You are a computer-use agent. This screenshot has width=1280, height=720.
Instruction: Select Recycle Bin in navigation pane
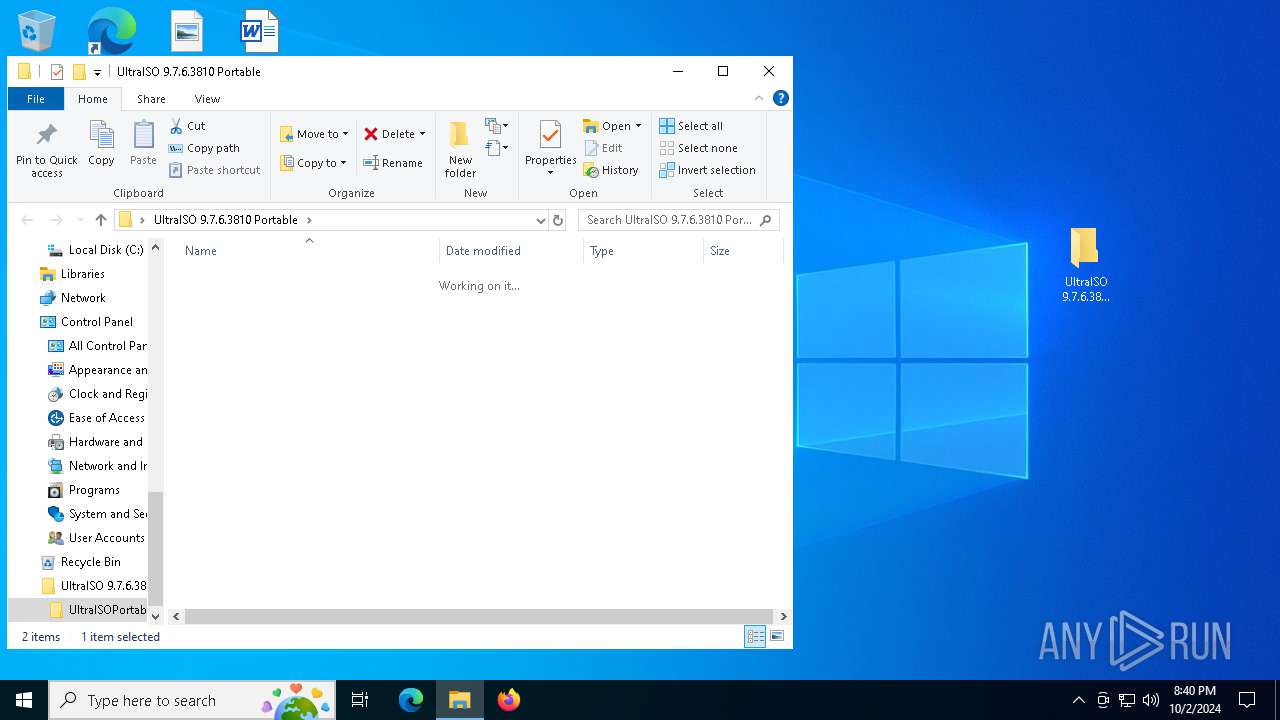click(80, 562)
